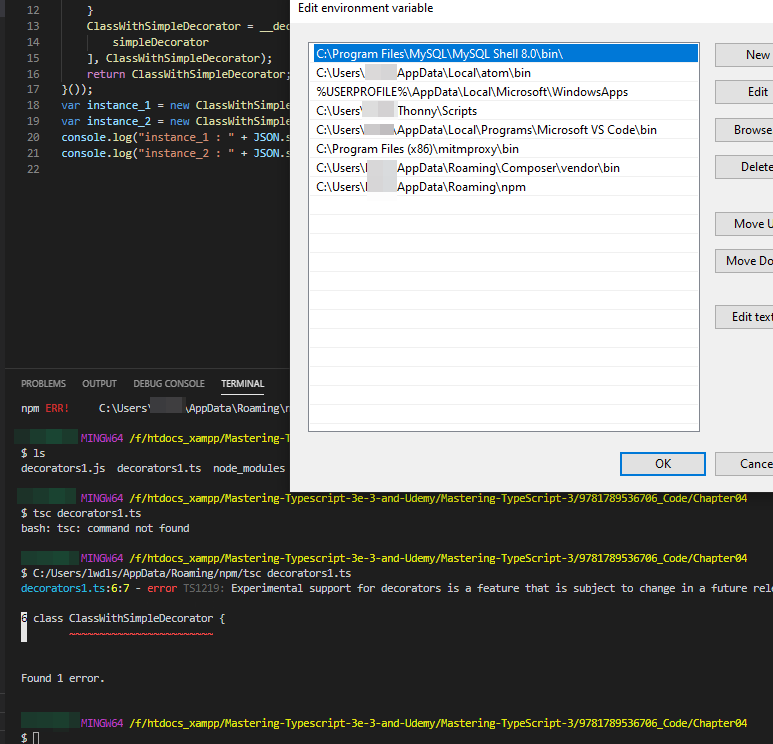Switch to the DEBUG CONSOLE tab
The width and height of the screenshot is (773, 744).
point(169,384)
